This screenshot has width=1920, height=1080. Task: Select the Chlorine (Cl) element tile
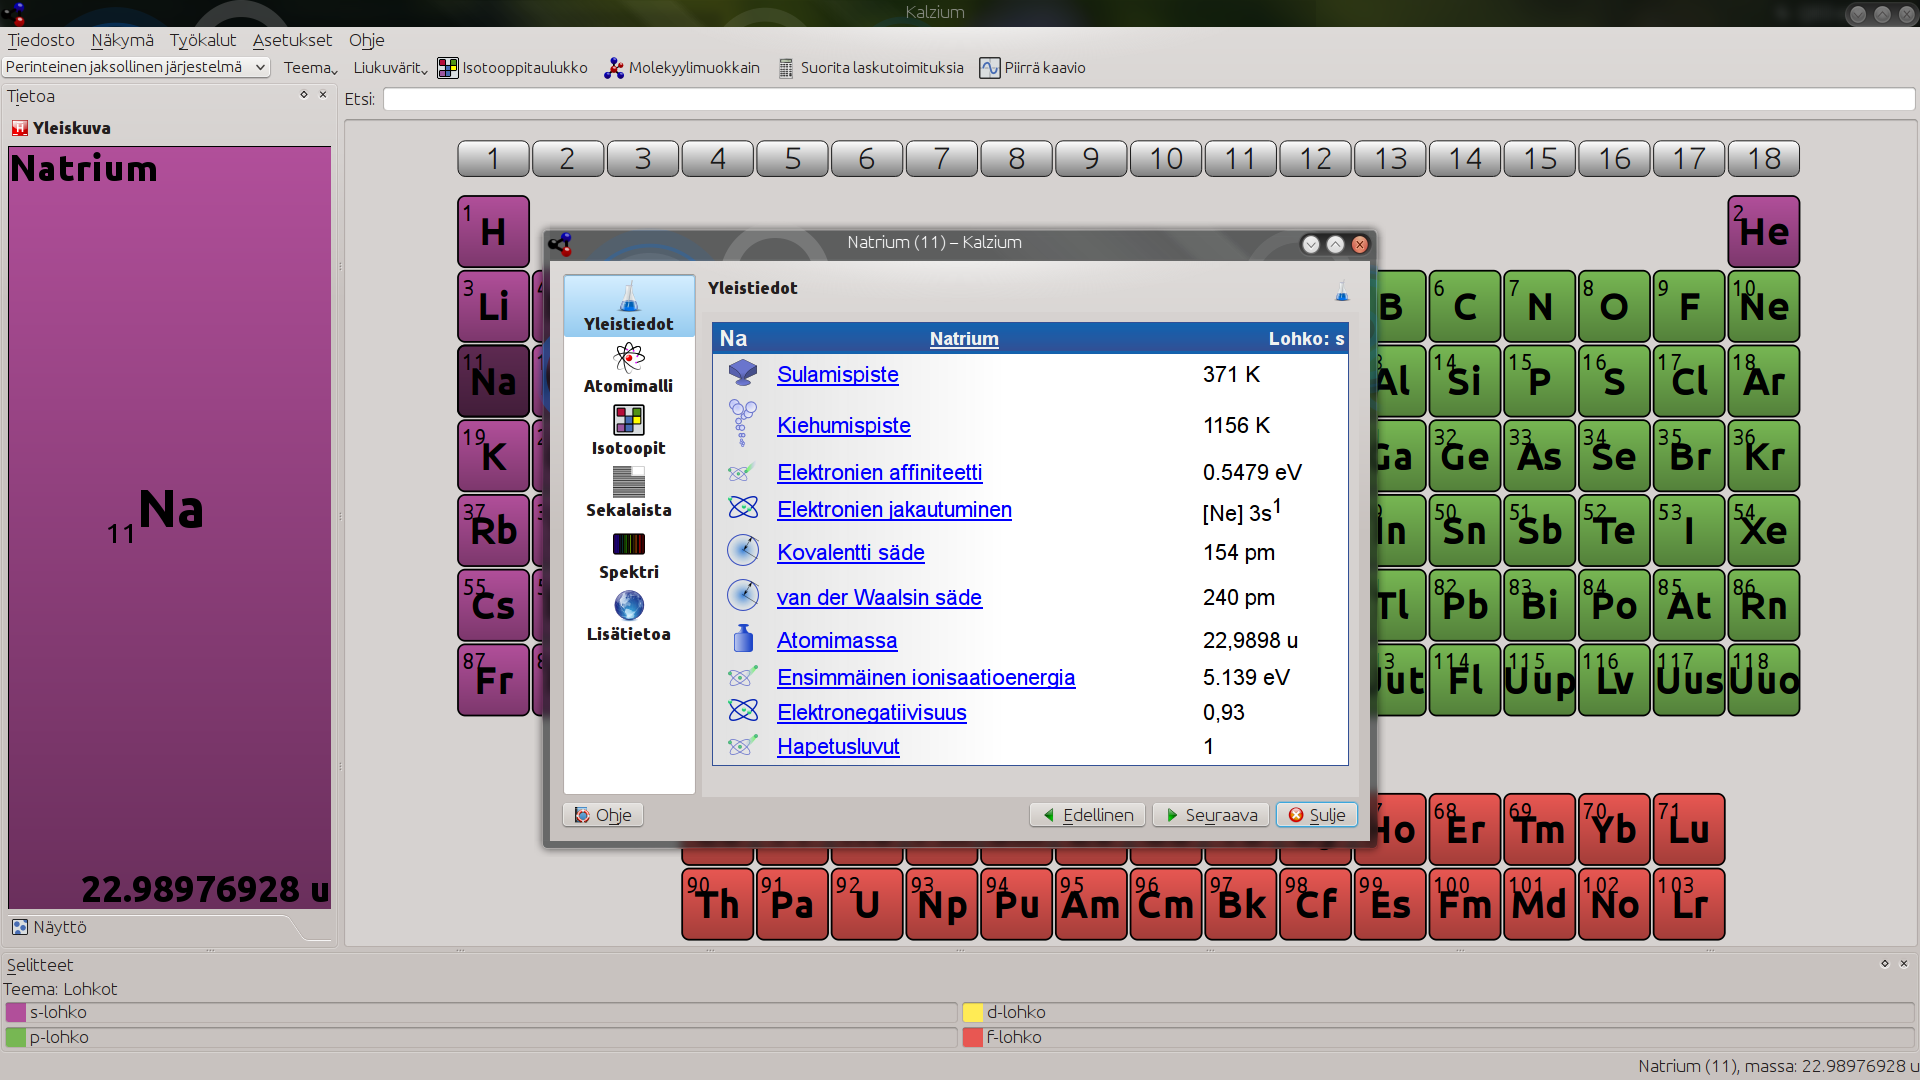pyautogui.click(x=1689, y=381)
